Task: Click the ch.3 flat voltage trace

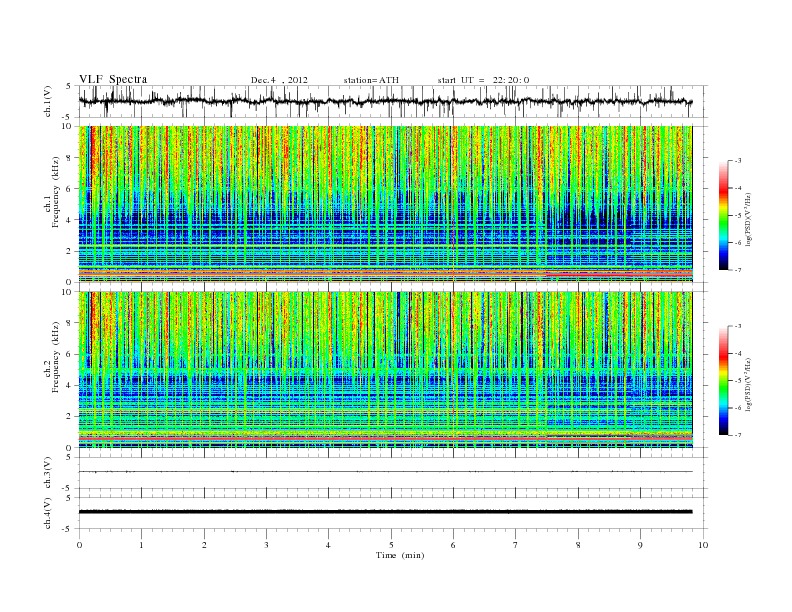Action: [385, 472]
